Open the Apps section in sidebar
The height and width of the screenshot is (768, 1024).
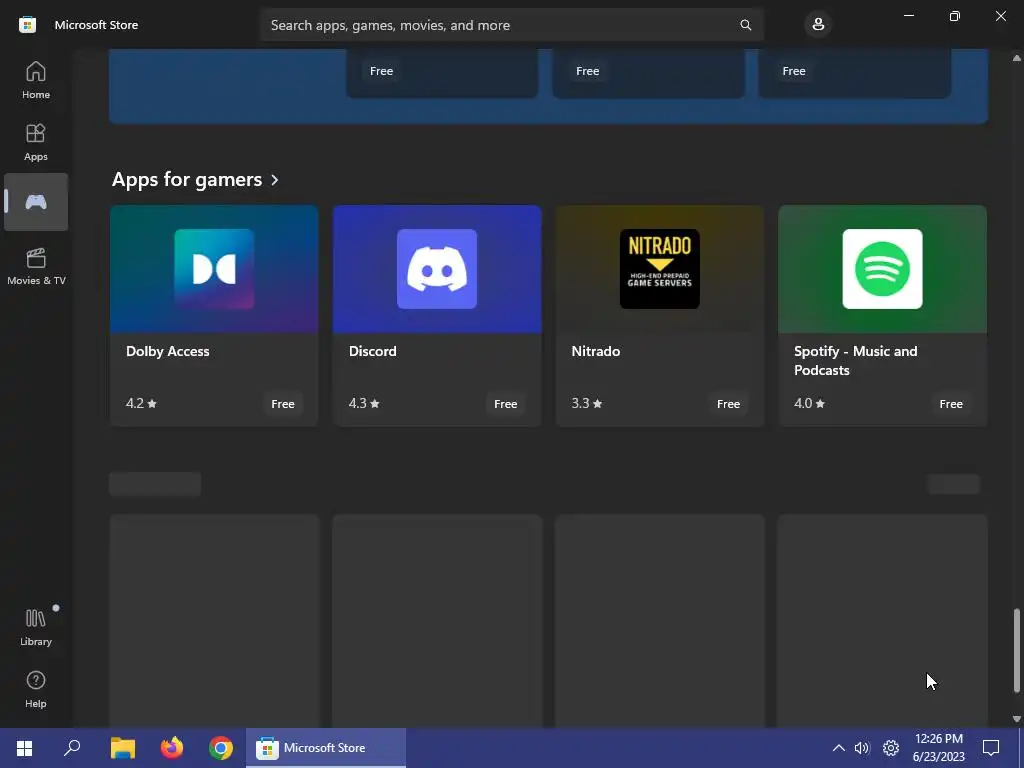click(36, 142)
